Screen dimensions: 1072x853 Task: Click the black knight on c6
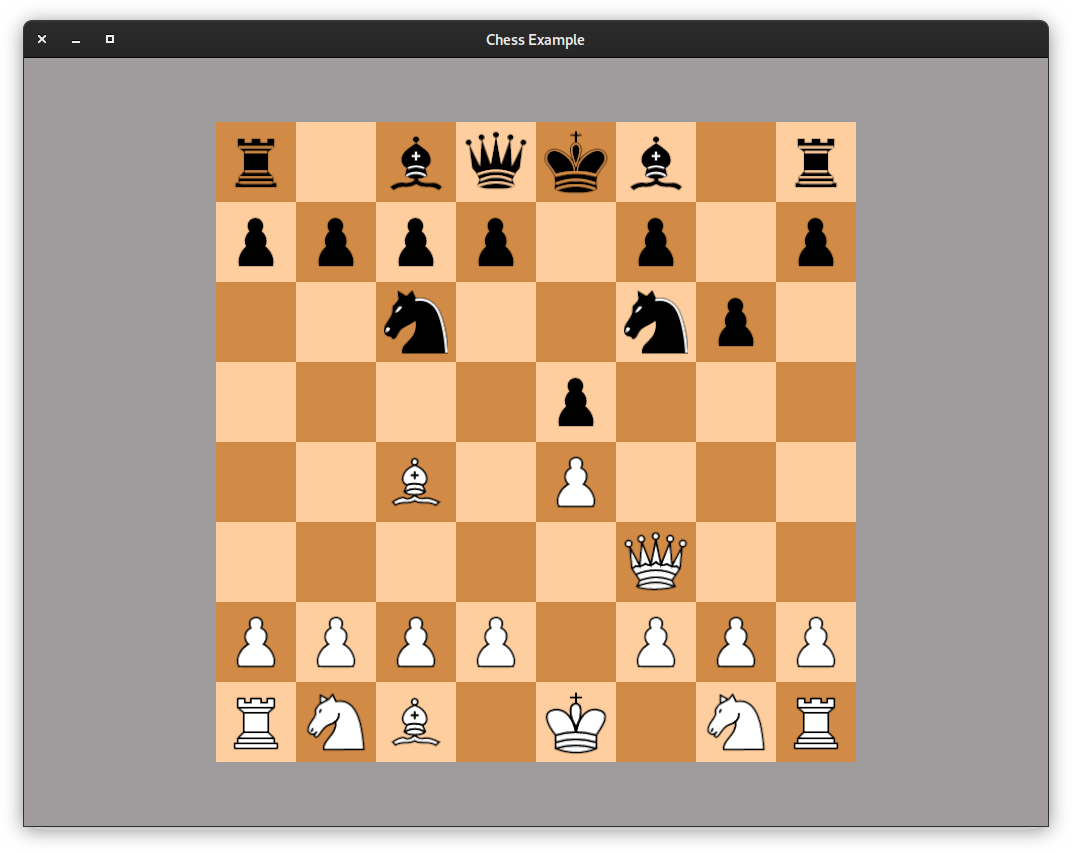416,322
